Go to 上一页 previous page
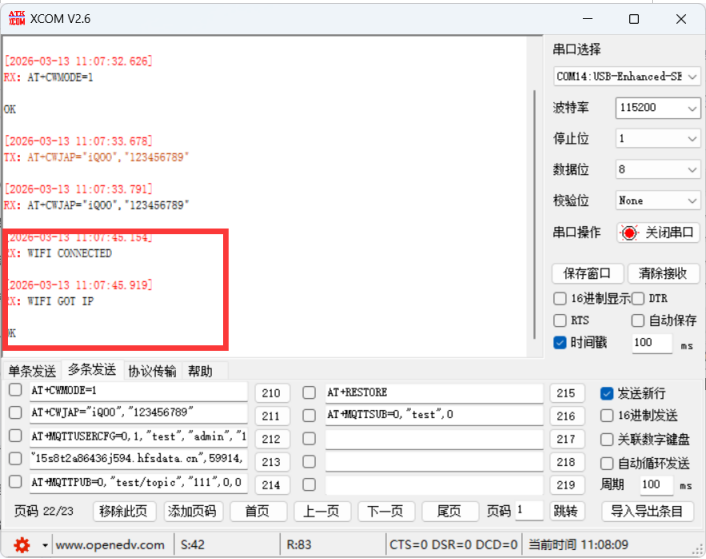Screen dimensions: 706x559 click(322, 511)
